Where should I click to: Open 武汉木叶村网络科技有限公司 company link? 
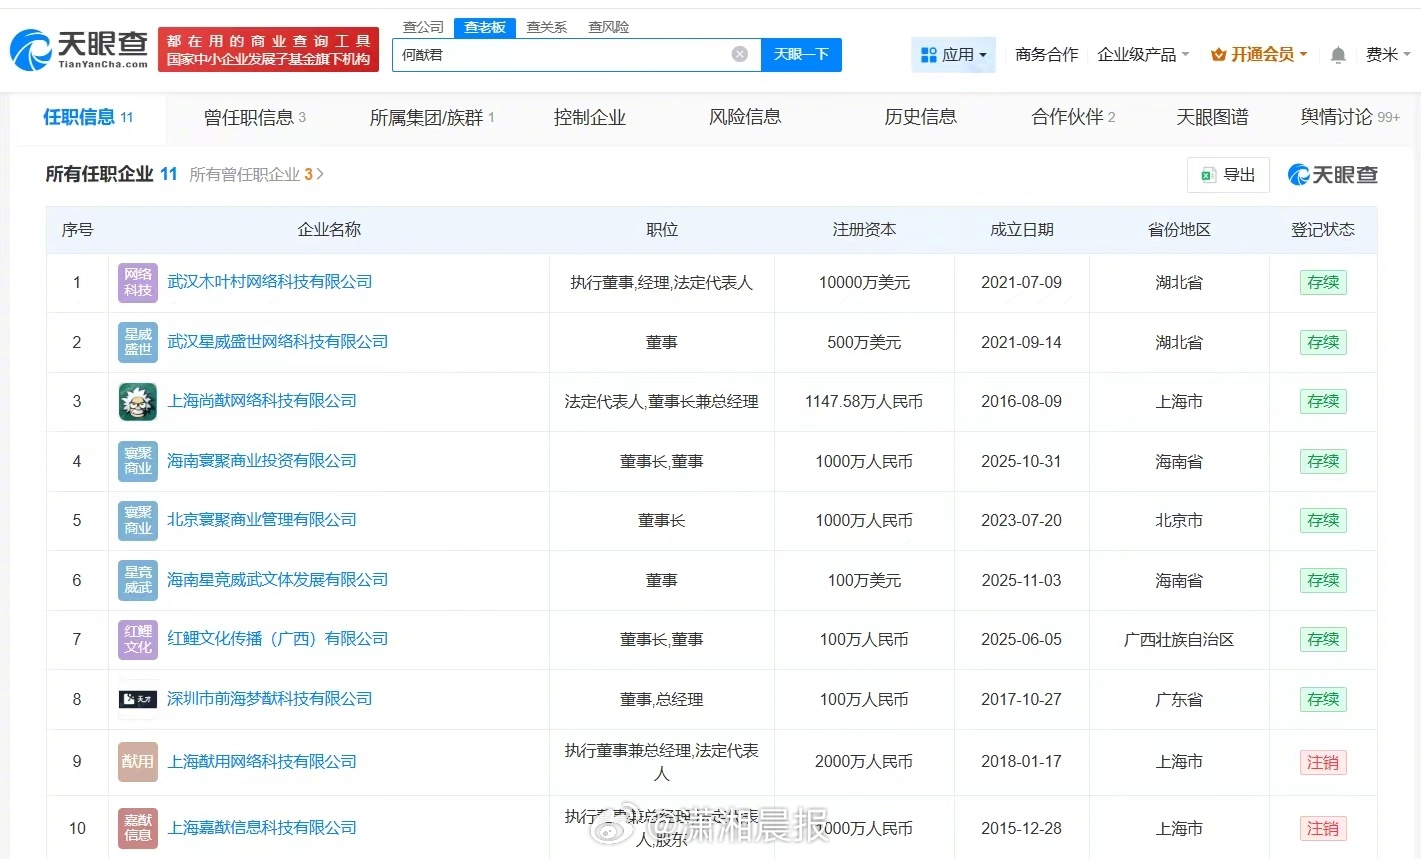click(x=270, y=282)
